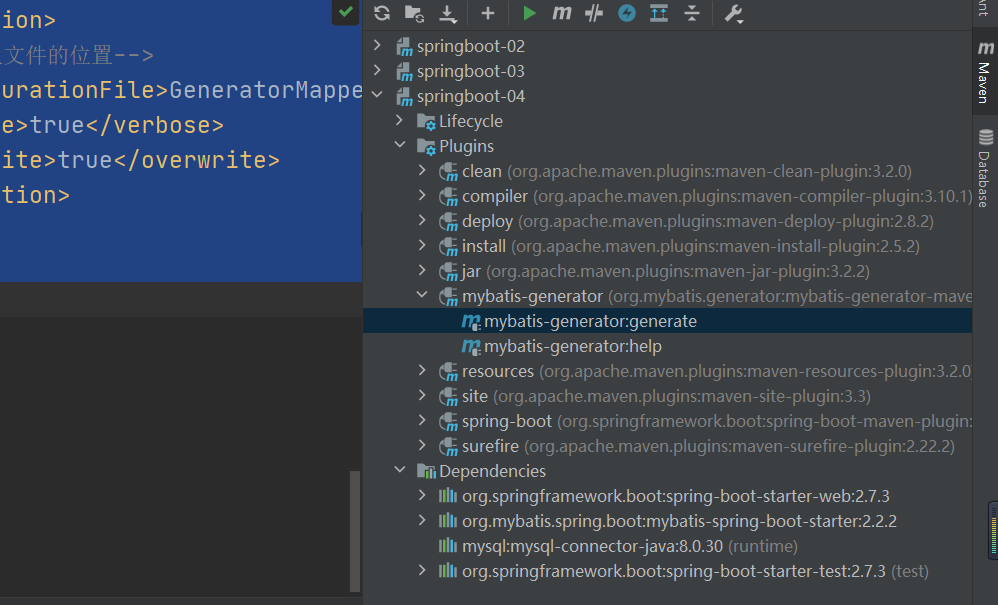The width and height of the screenshot is (998, 605).
Task: Run Maven build with green play icon
Action: click(529, 13)
